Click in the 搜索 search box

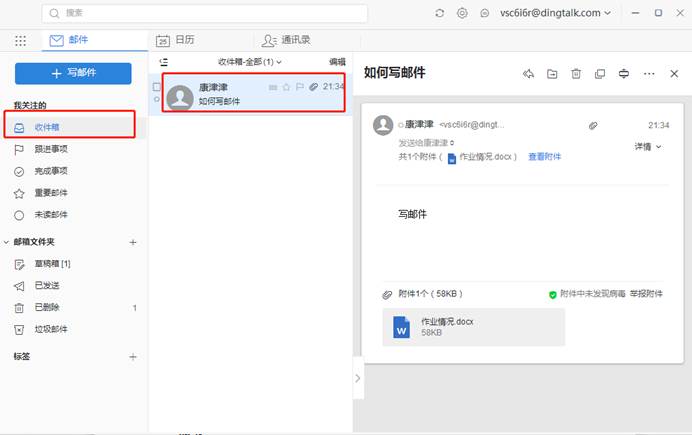pyautogui.click(x=205, y=13)
